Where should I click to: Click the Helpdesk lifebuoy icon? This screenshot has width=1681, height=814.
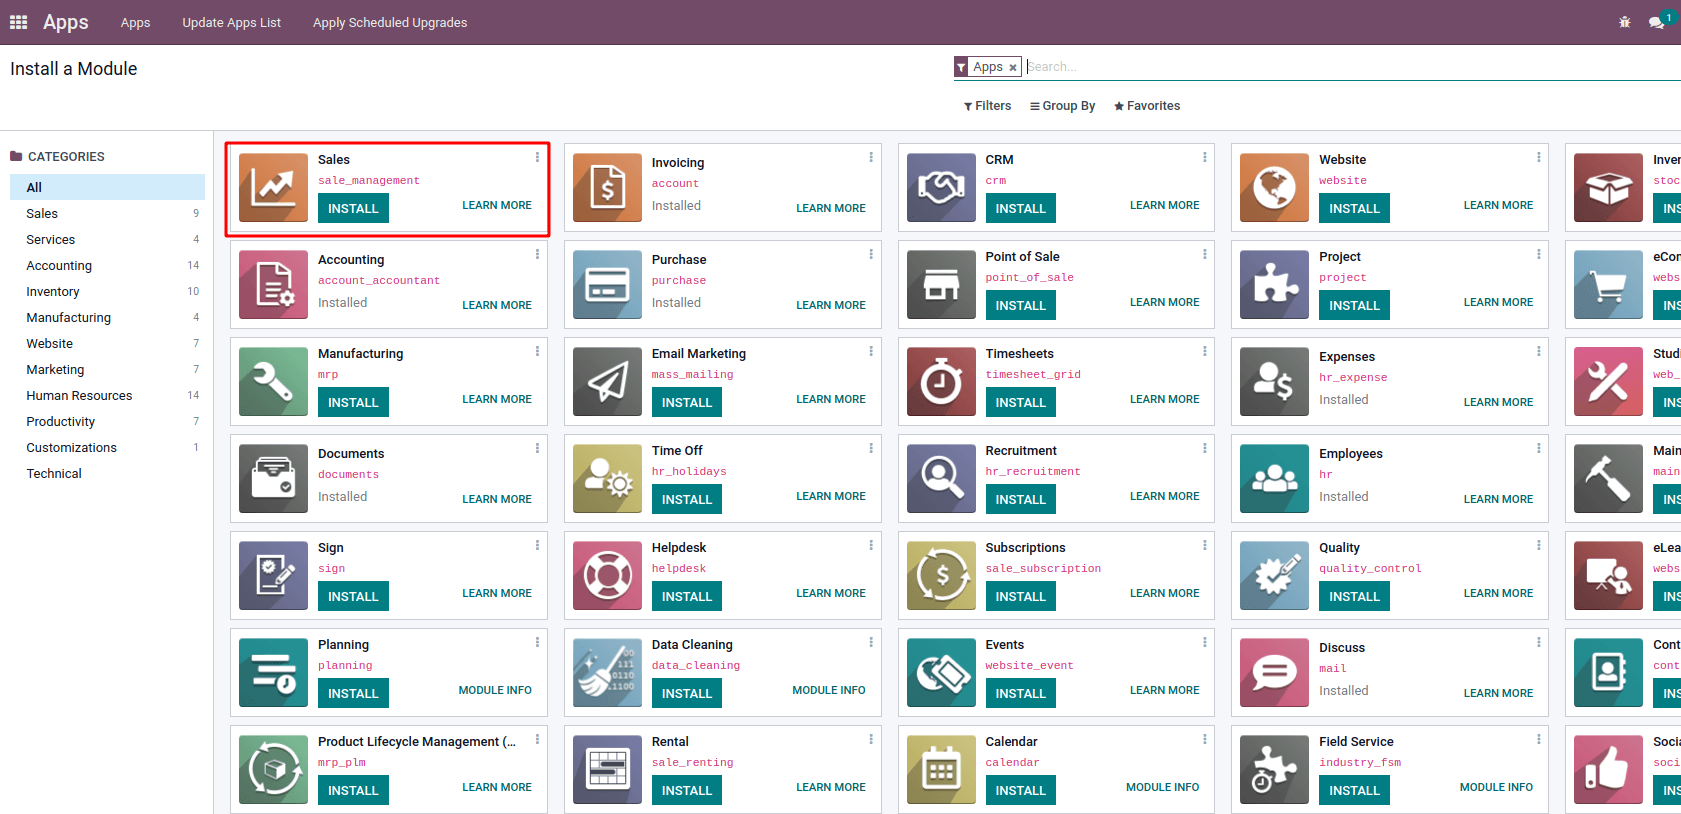point(608,575)
